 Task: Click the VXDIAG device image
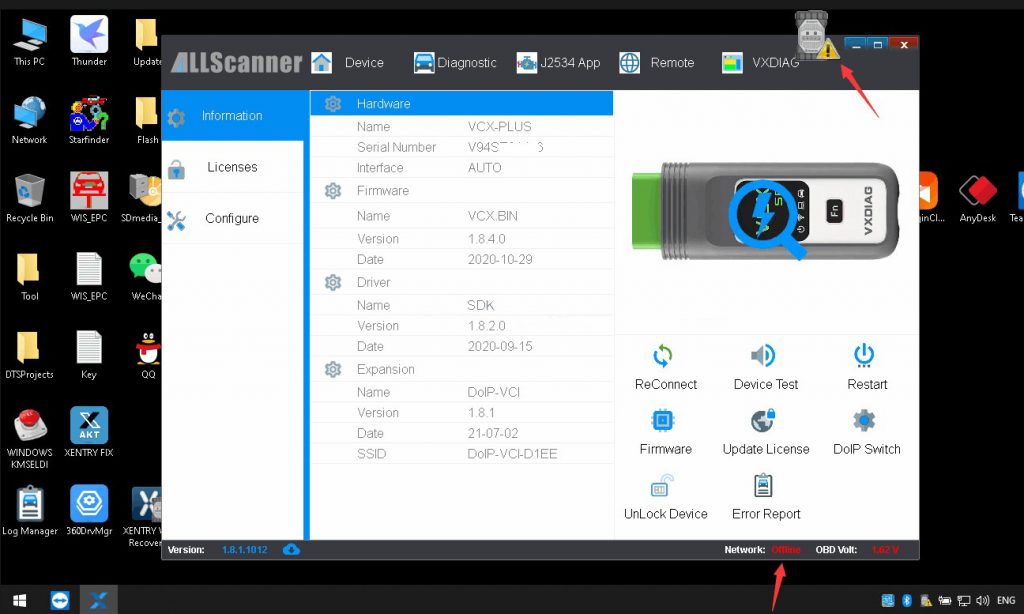click(765, 210)
